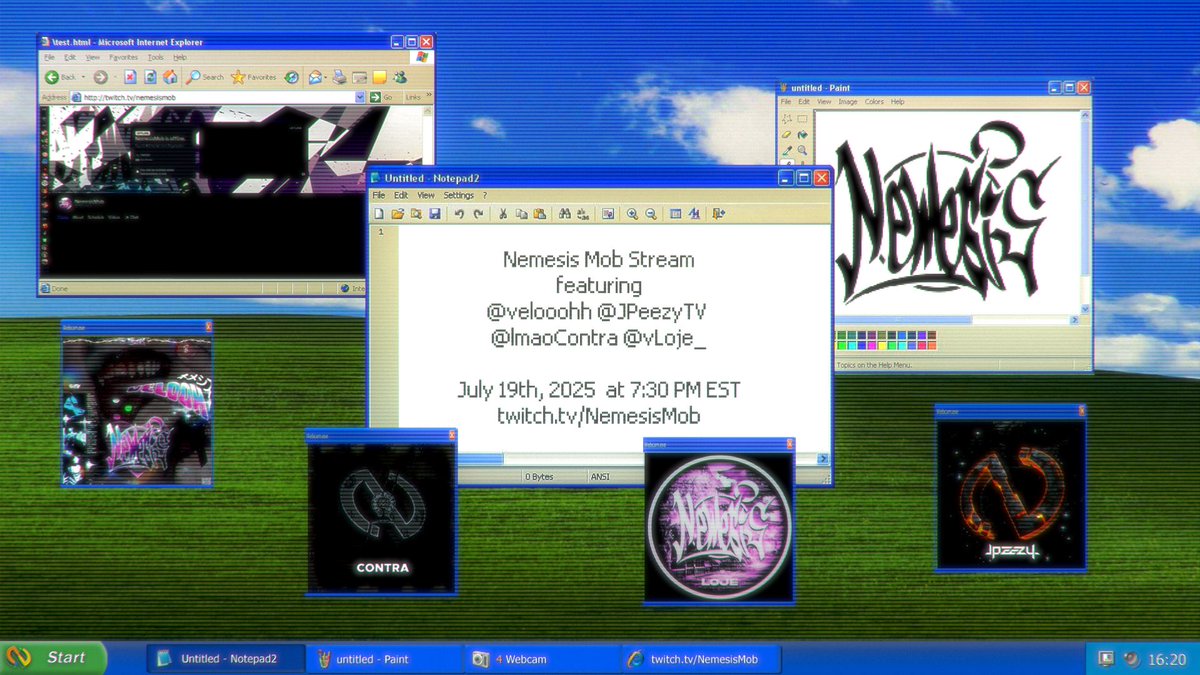Viewport: 1200px width, 675px height.
Task: Select the Free-Form Select tool in Paint
Action: click(787, 119)
